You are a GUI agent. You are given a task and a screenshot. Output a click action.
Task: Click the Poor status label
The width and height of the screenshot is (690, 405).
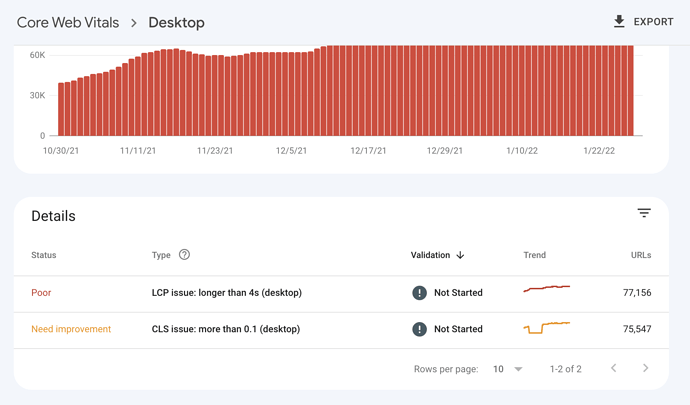(x=41, y=293)
